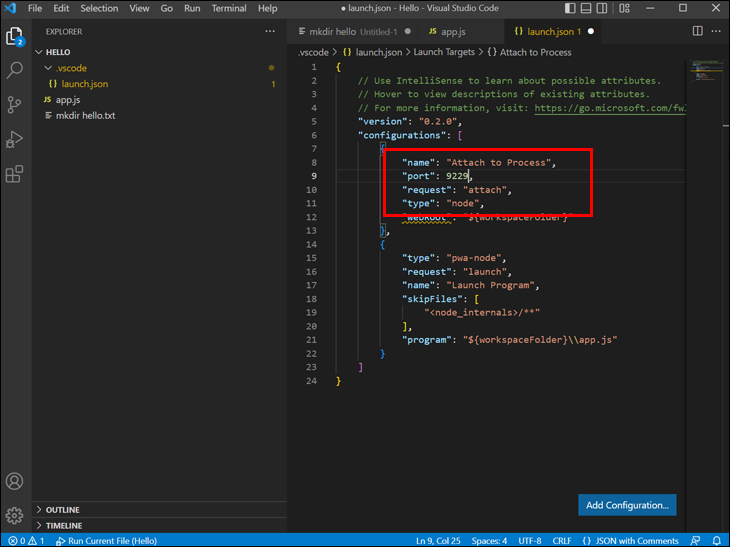Image resolution: width=730 pixels, height=547 pixels.
Task: Switch to the app.js tab
Action: pyautogui.click(x=453, y=31)
